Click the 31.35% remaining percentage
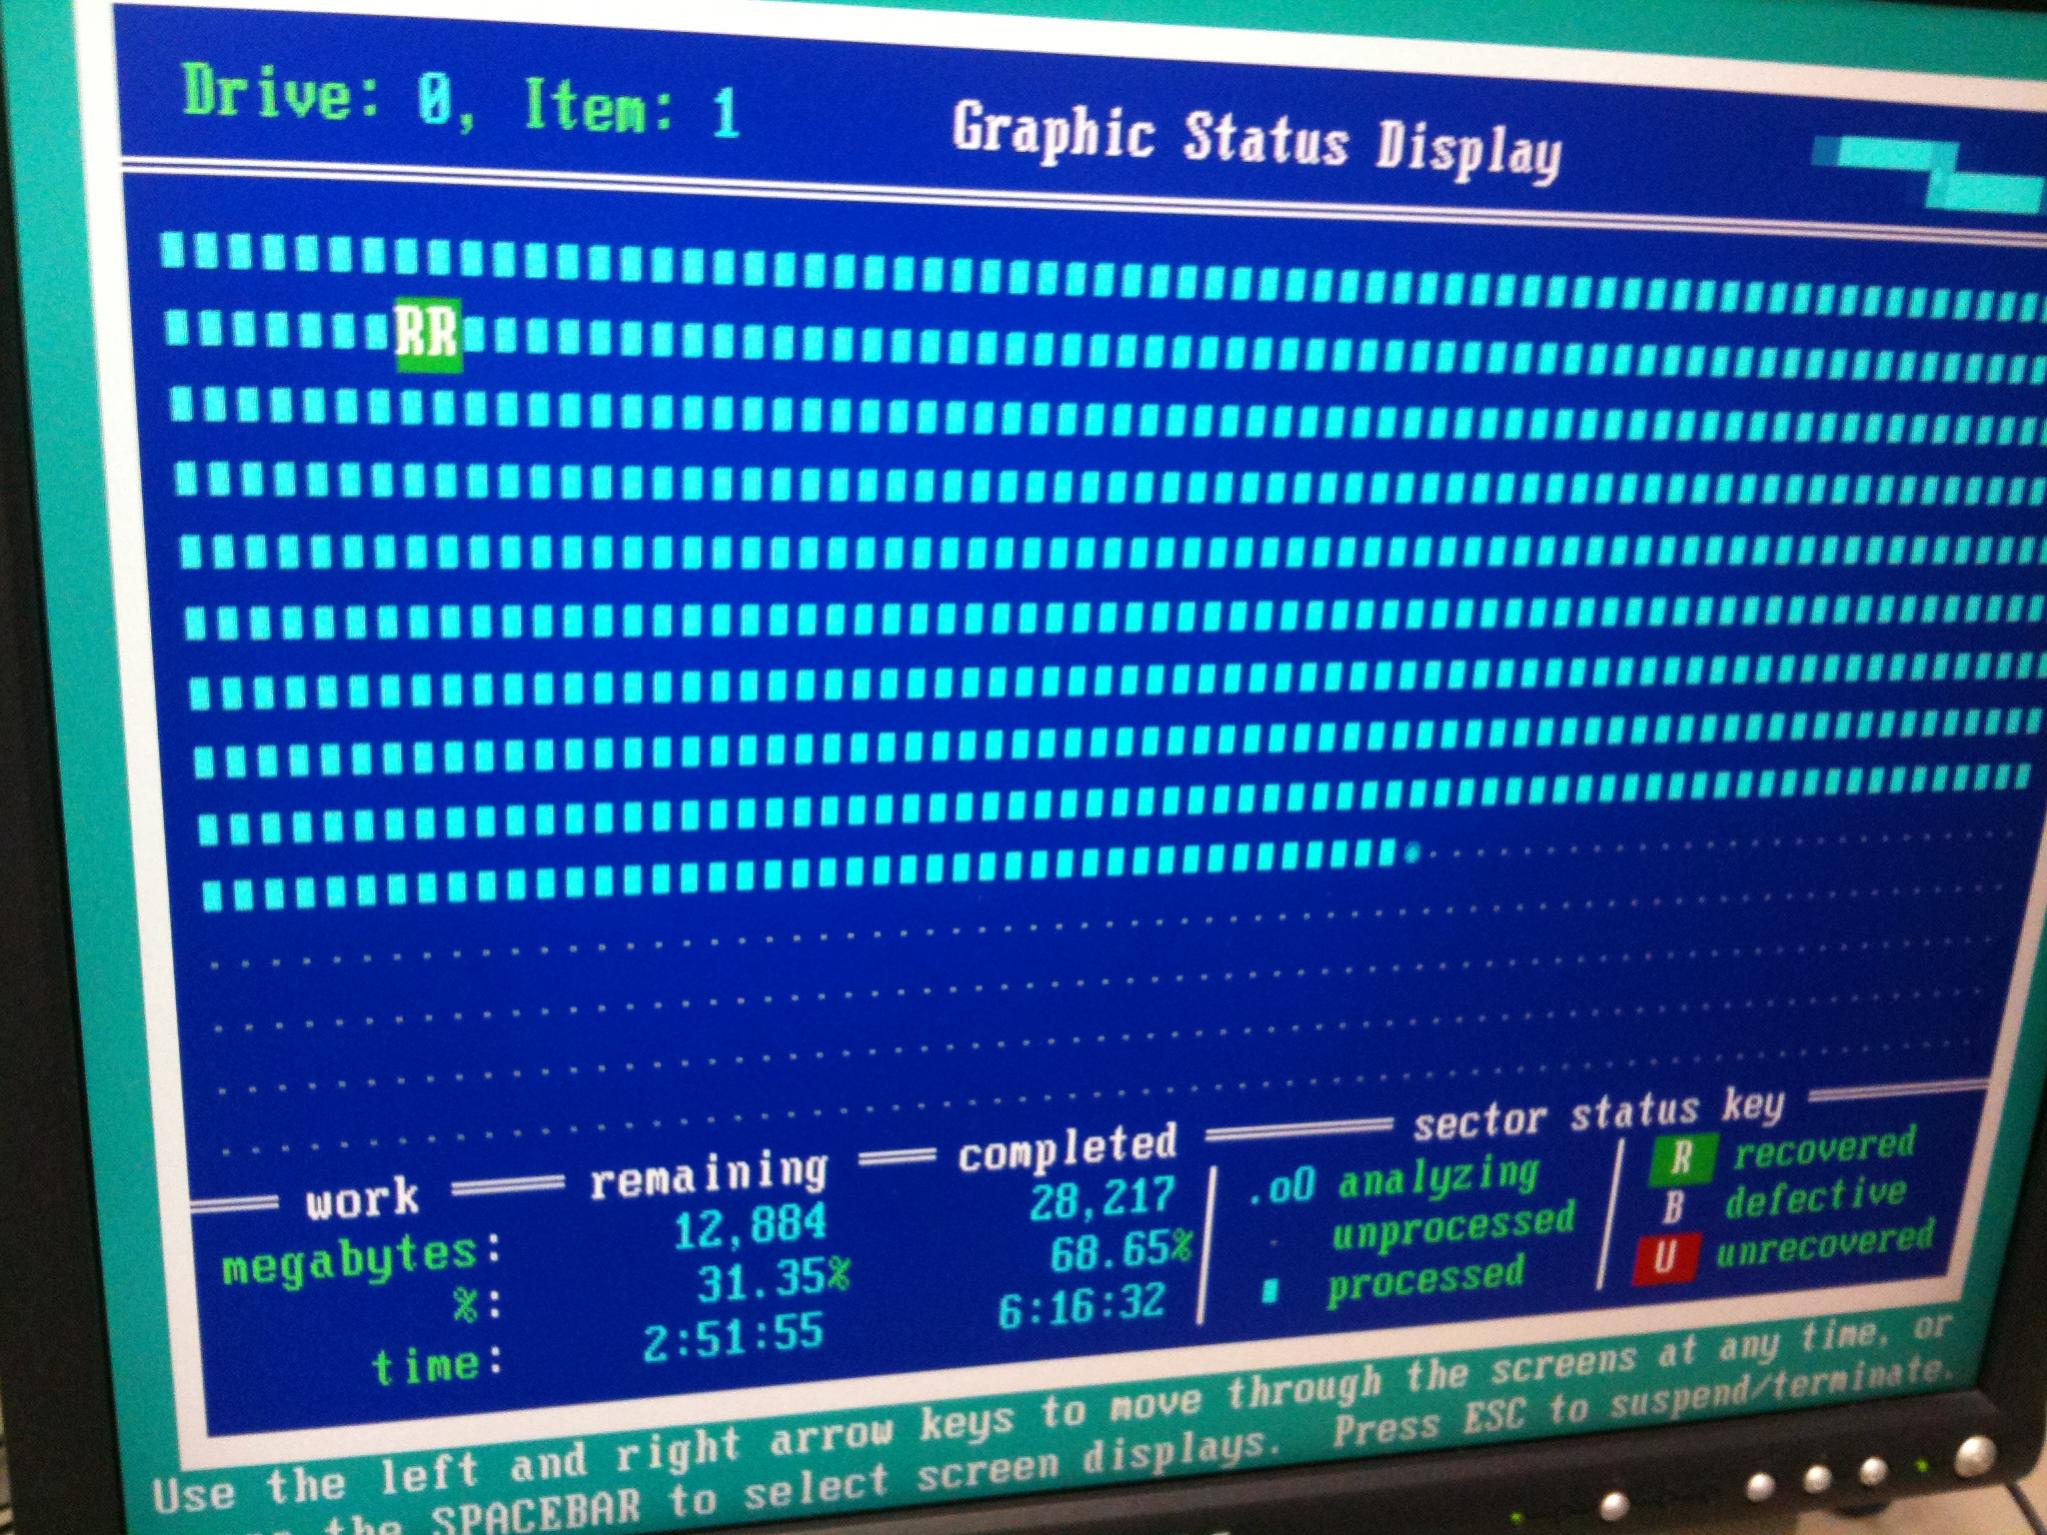Image resolution: width=2047 pixels, height=1535 pixels. pyautogui.click(x=772, y=1280)
